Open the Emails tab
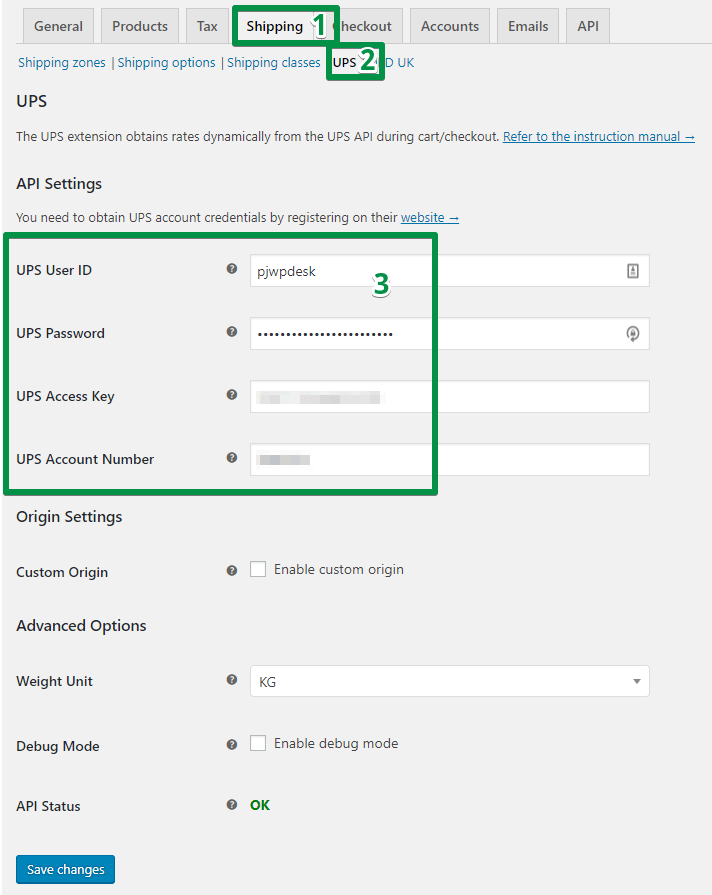The width and height of the screenshot is (712, 895). point(528,26)
